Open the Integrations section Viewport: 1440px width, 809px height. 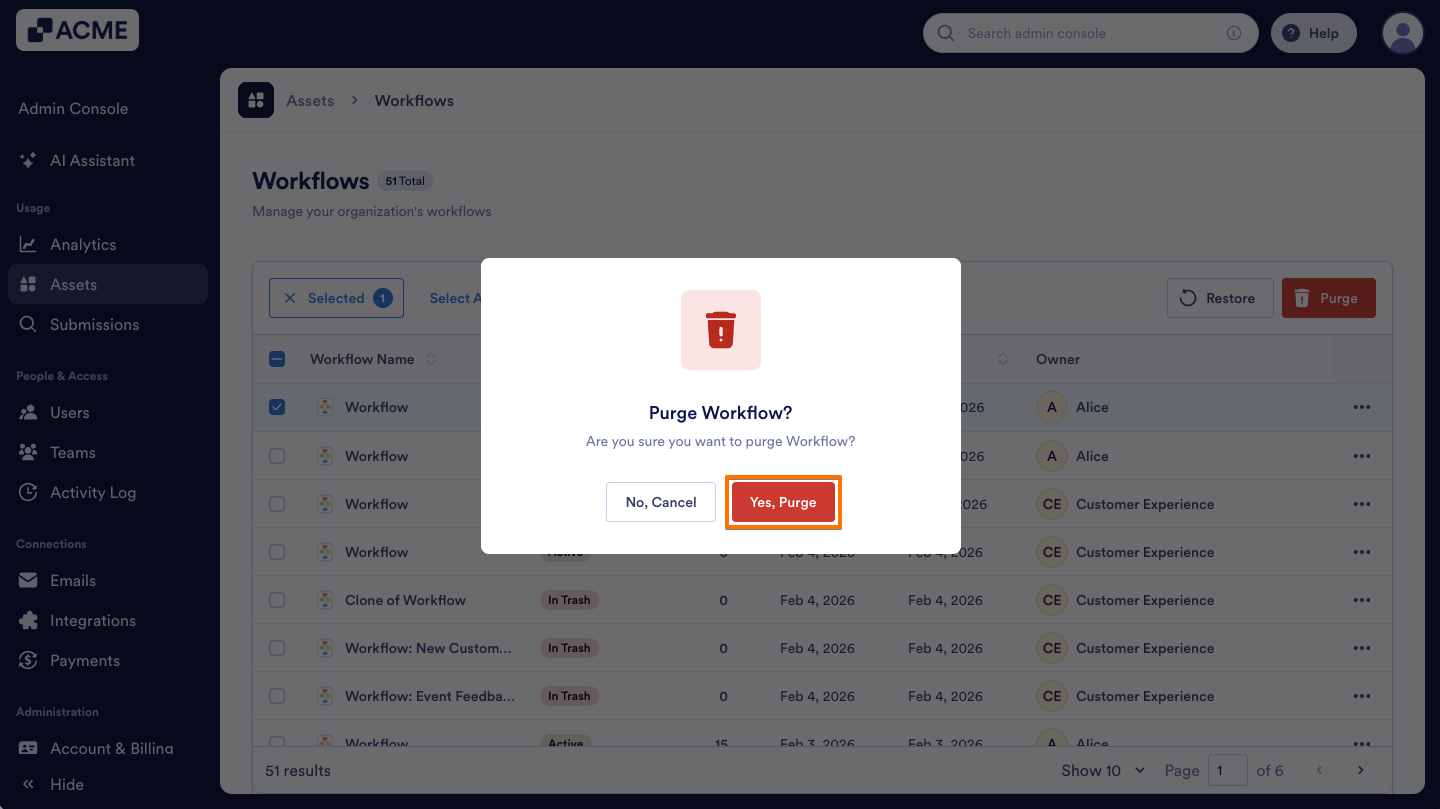(93, 620)
